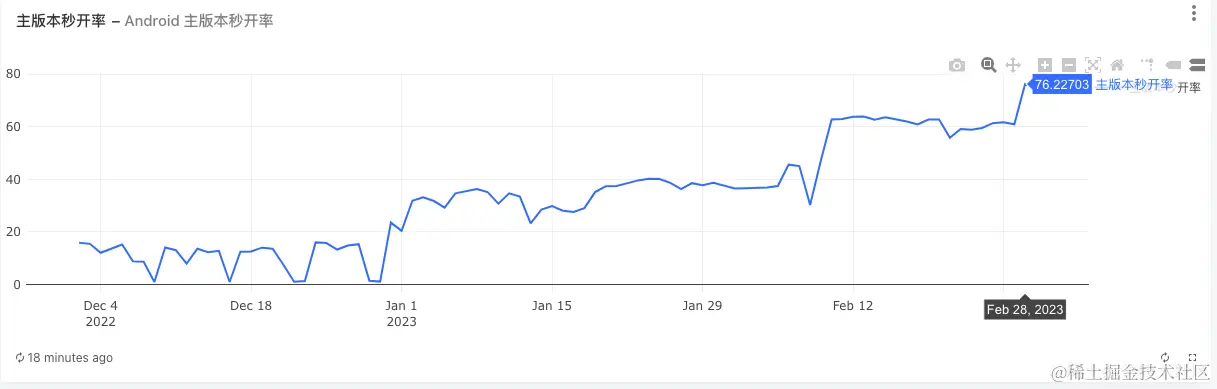Screen dimensions: 1217x389
Task: Toggle the 主版本秒开率 legend entry
Action: click(x=1189, y=88)
